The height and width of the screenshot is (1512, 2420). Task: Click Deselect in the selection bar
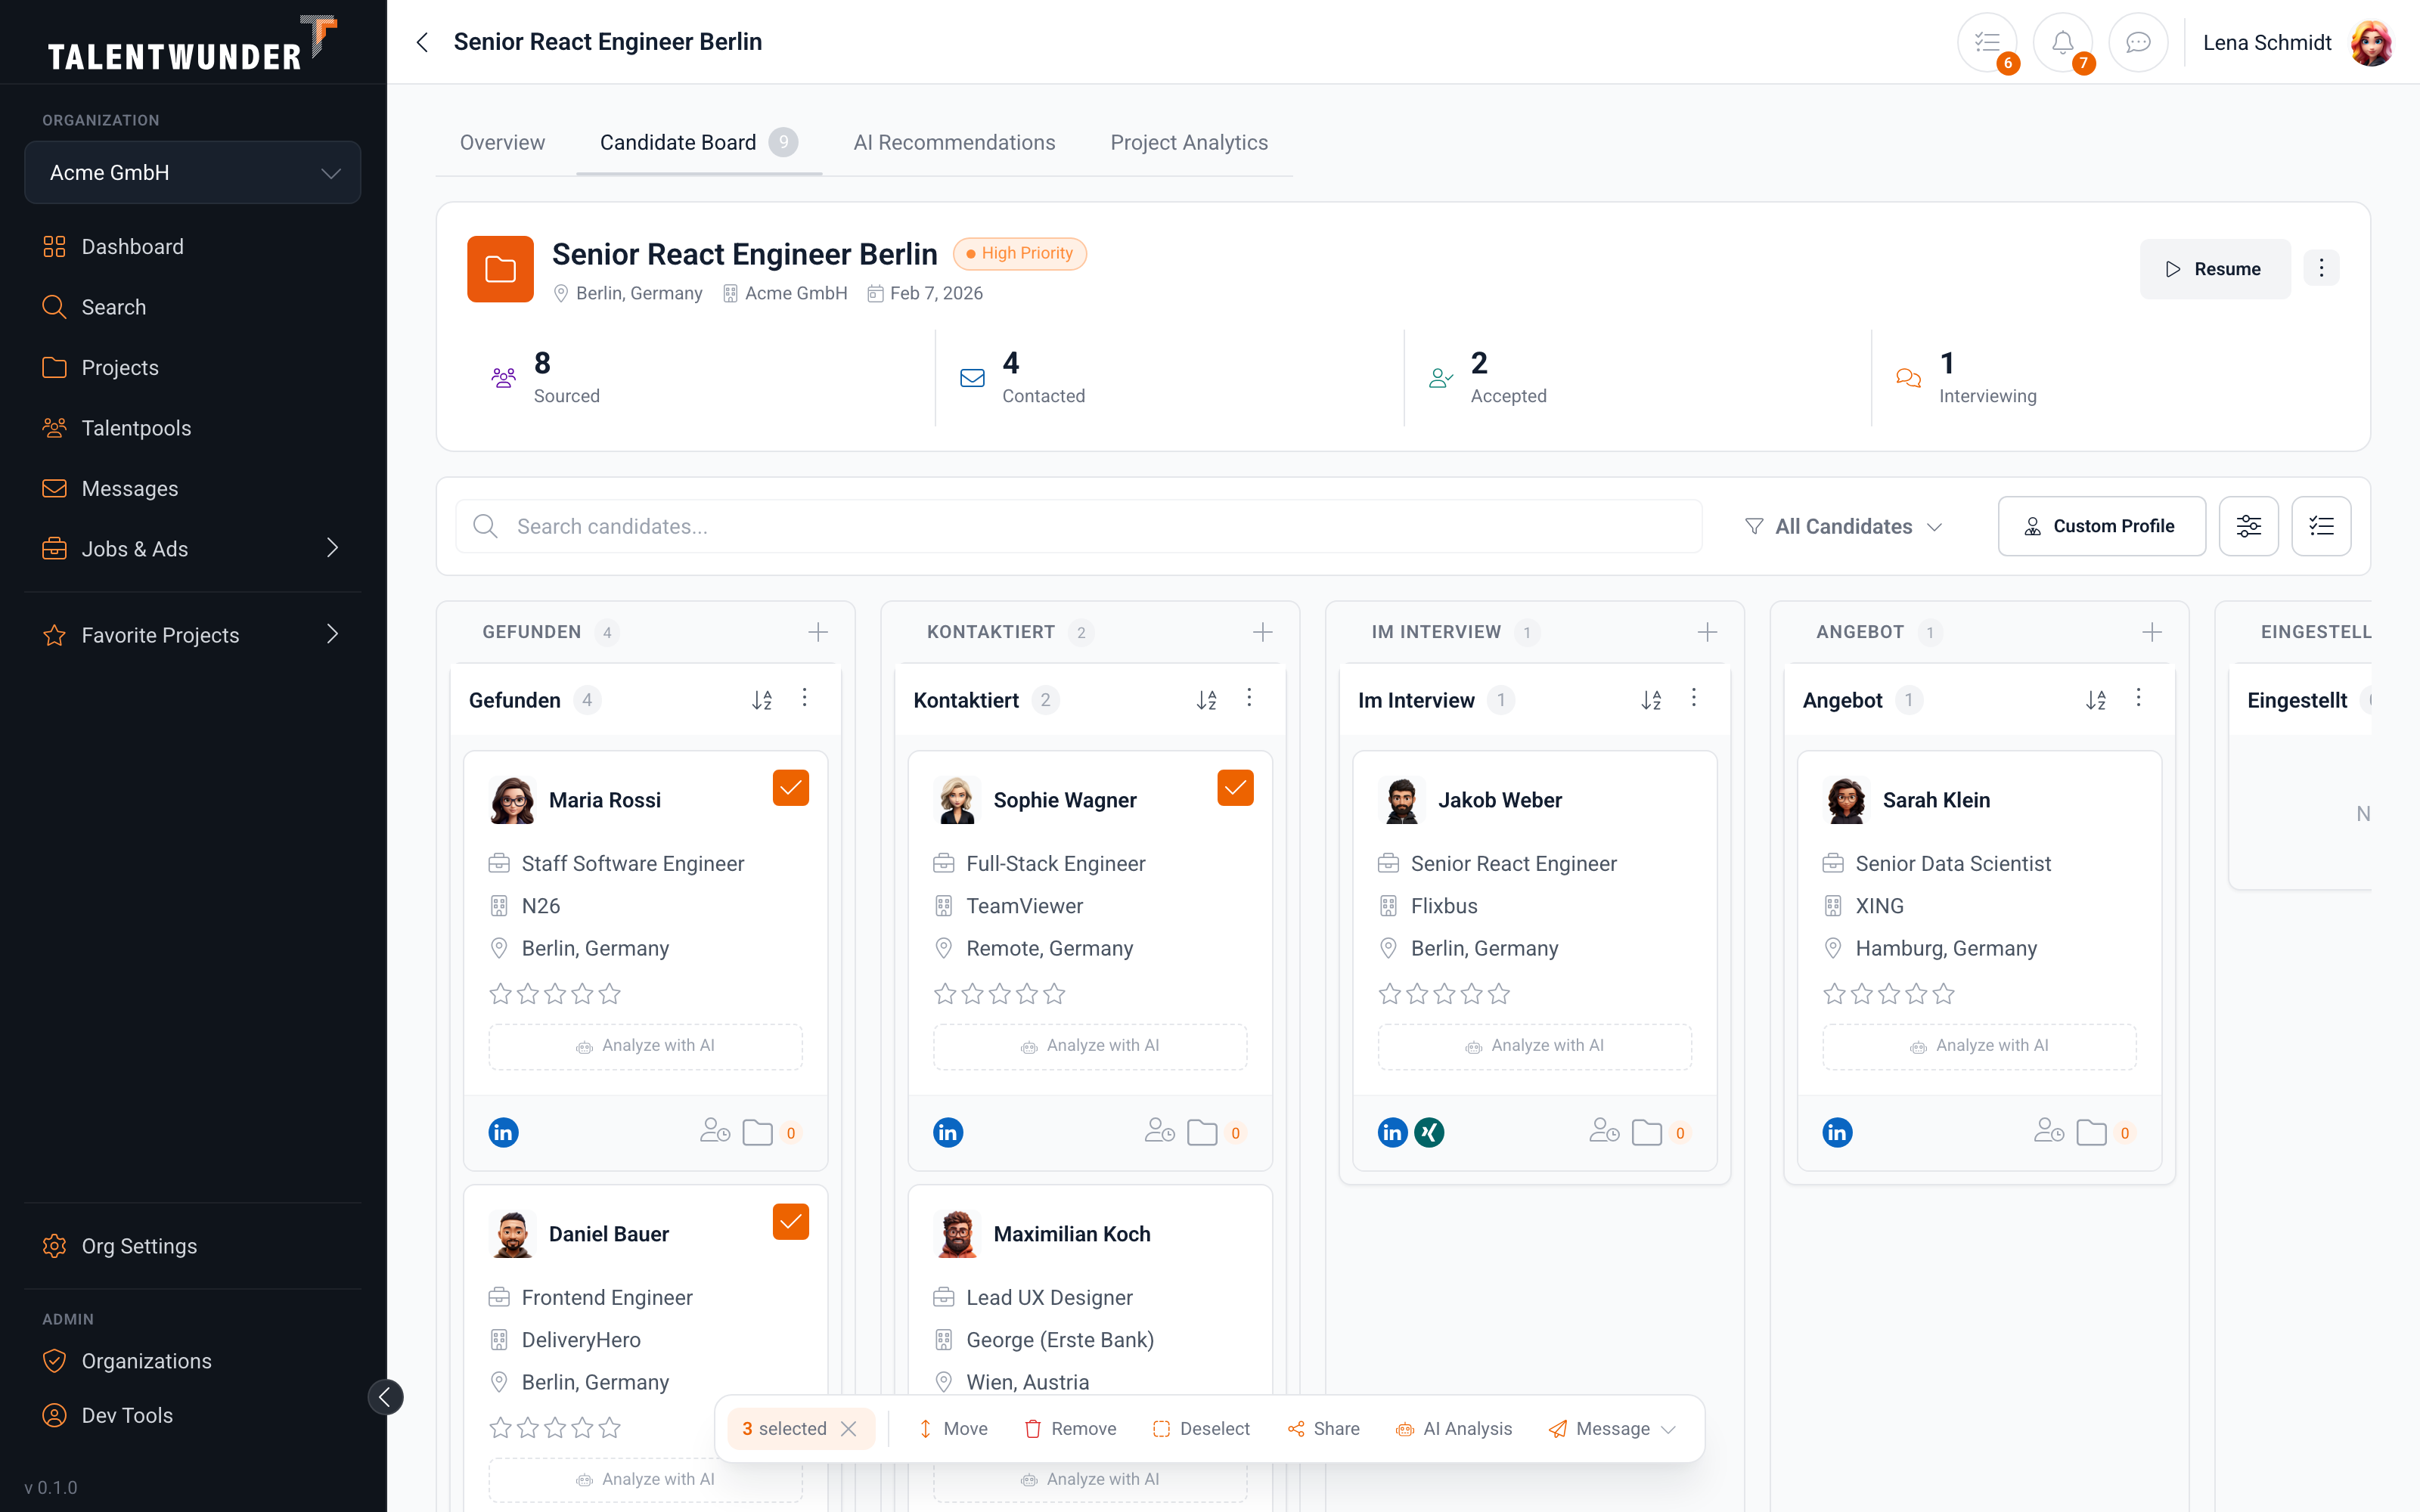[x=1201, y=1428]
